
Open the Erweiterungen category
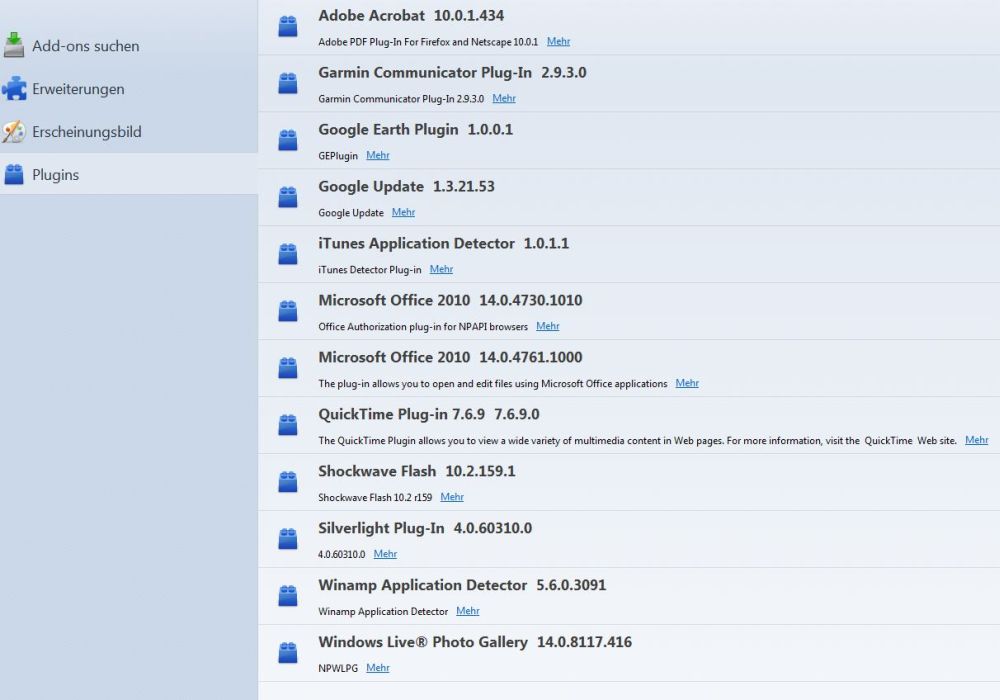click(x=78, y=89)
